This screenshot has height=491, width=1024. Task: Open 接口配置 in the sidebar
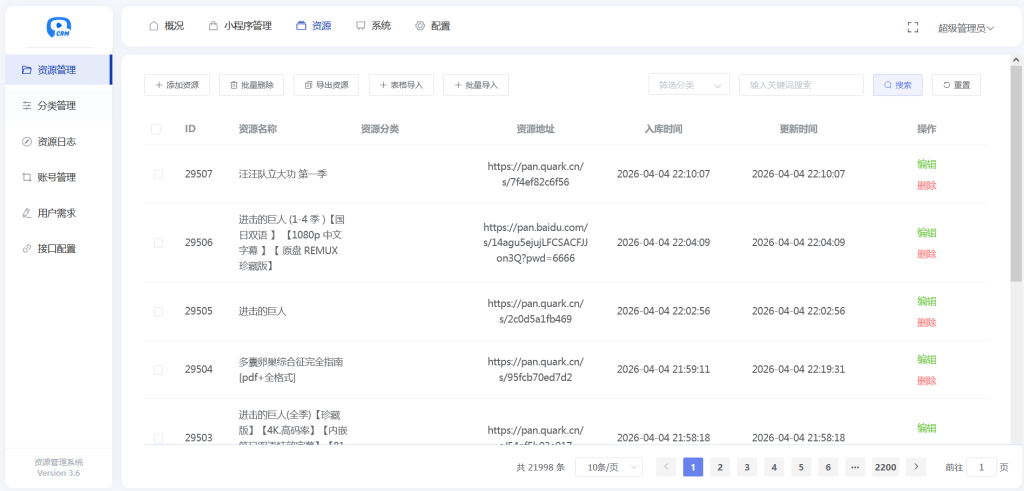click(58, 249)
